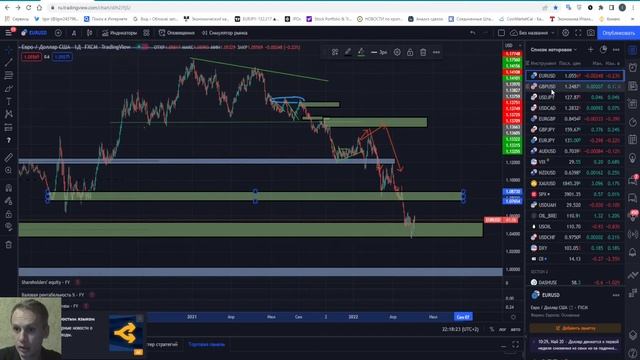Reload the page with Chrome refresh button
Viewport: 640px width, 360px height.
(x=29, y=8)
